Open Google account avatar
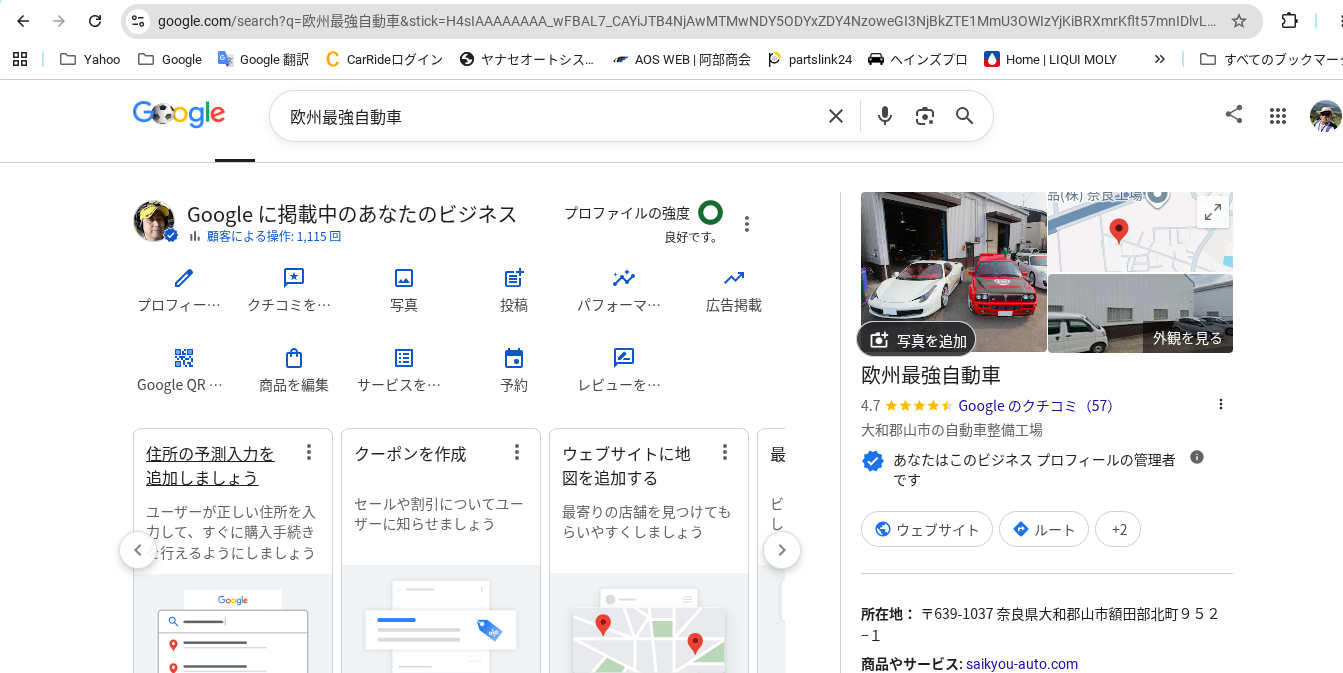 (x=1326, y=116)
